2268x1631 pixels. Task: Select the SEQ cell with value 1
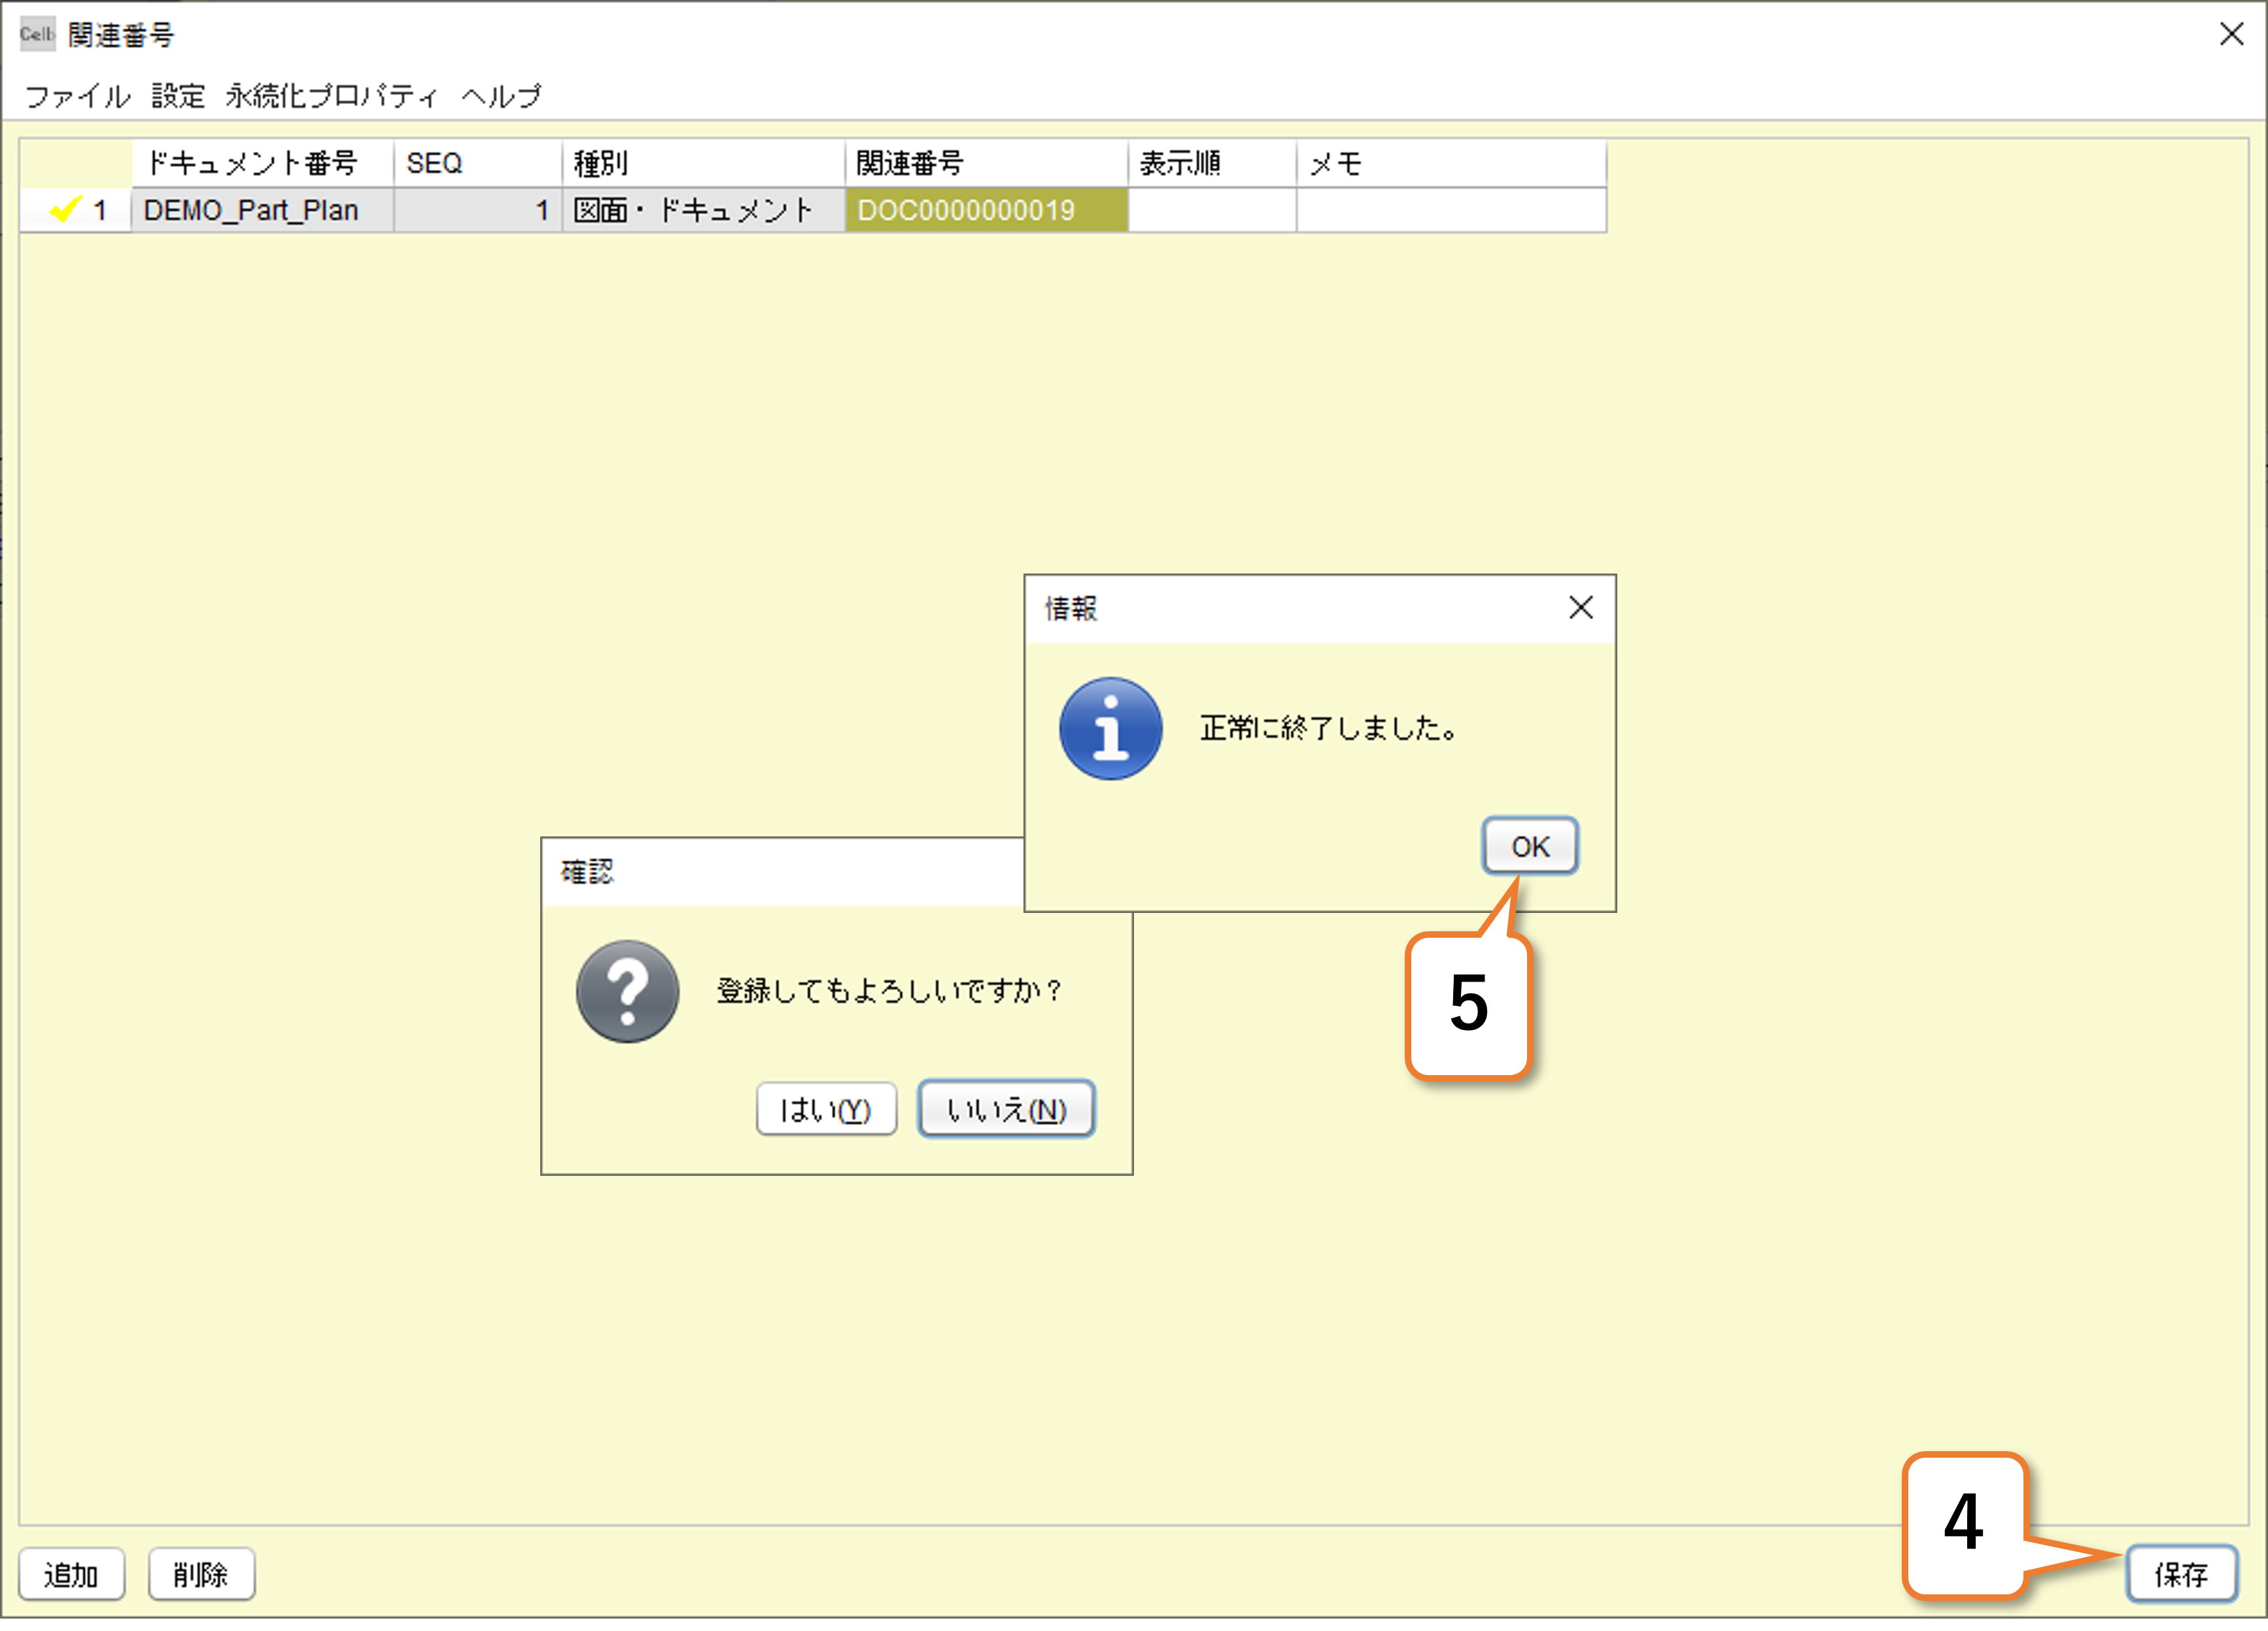point(478,210)
